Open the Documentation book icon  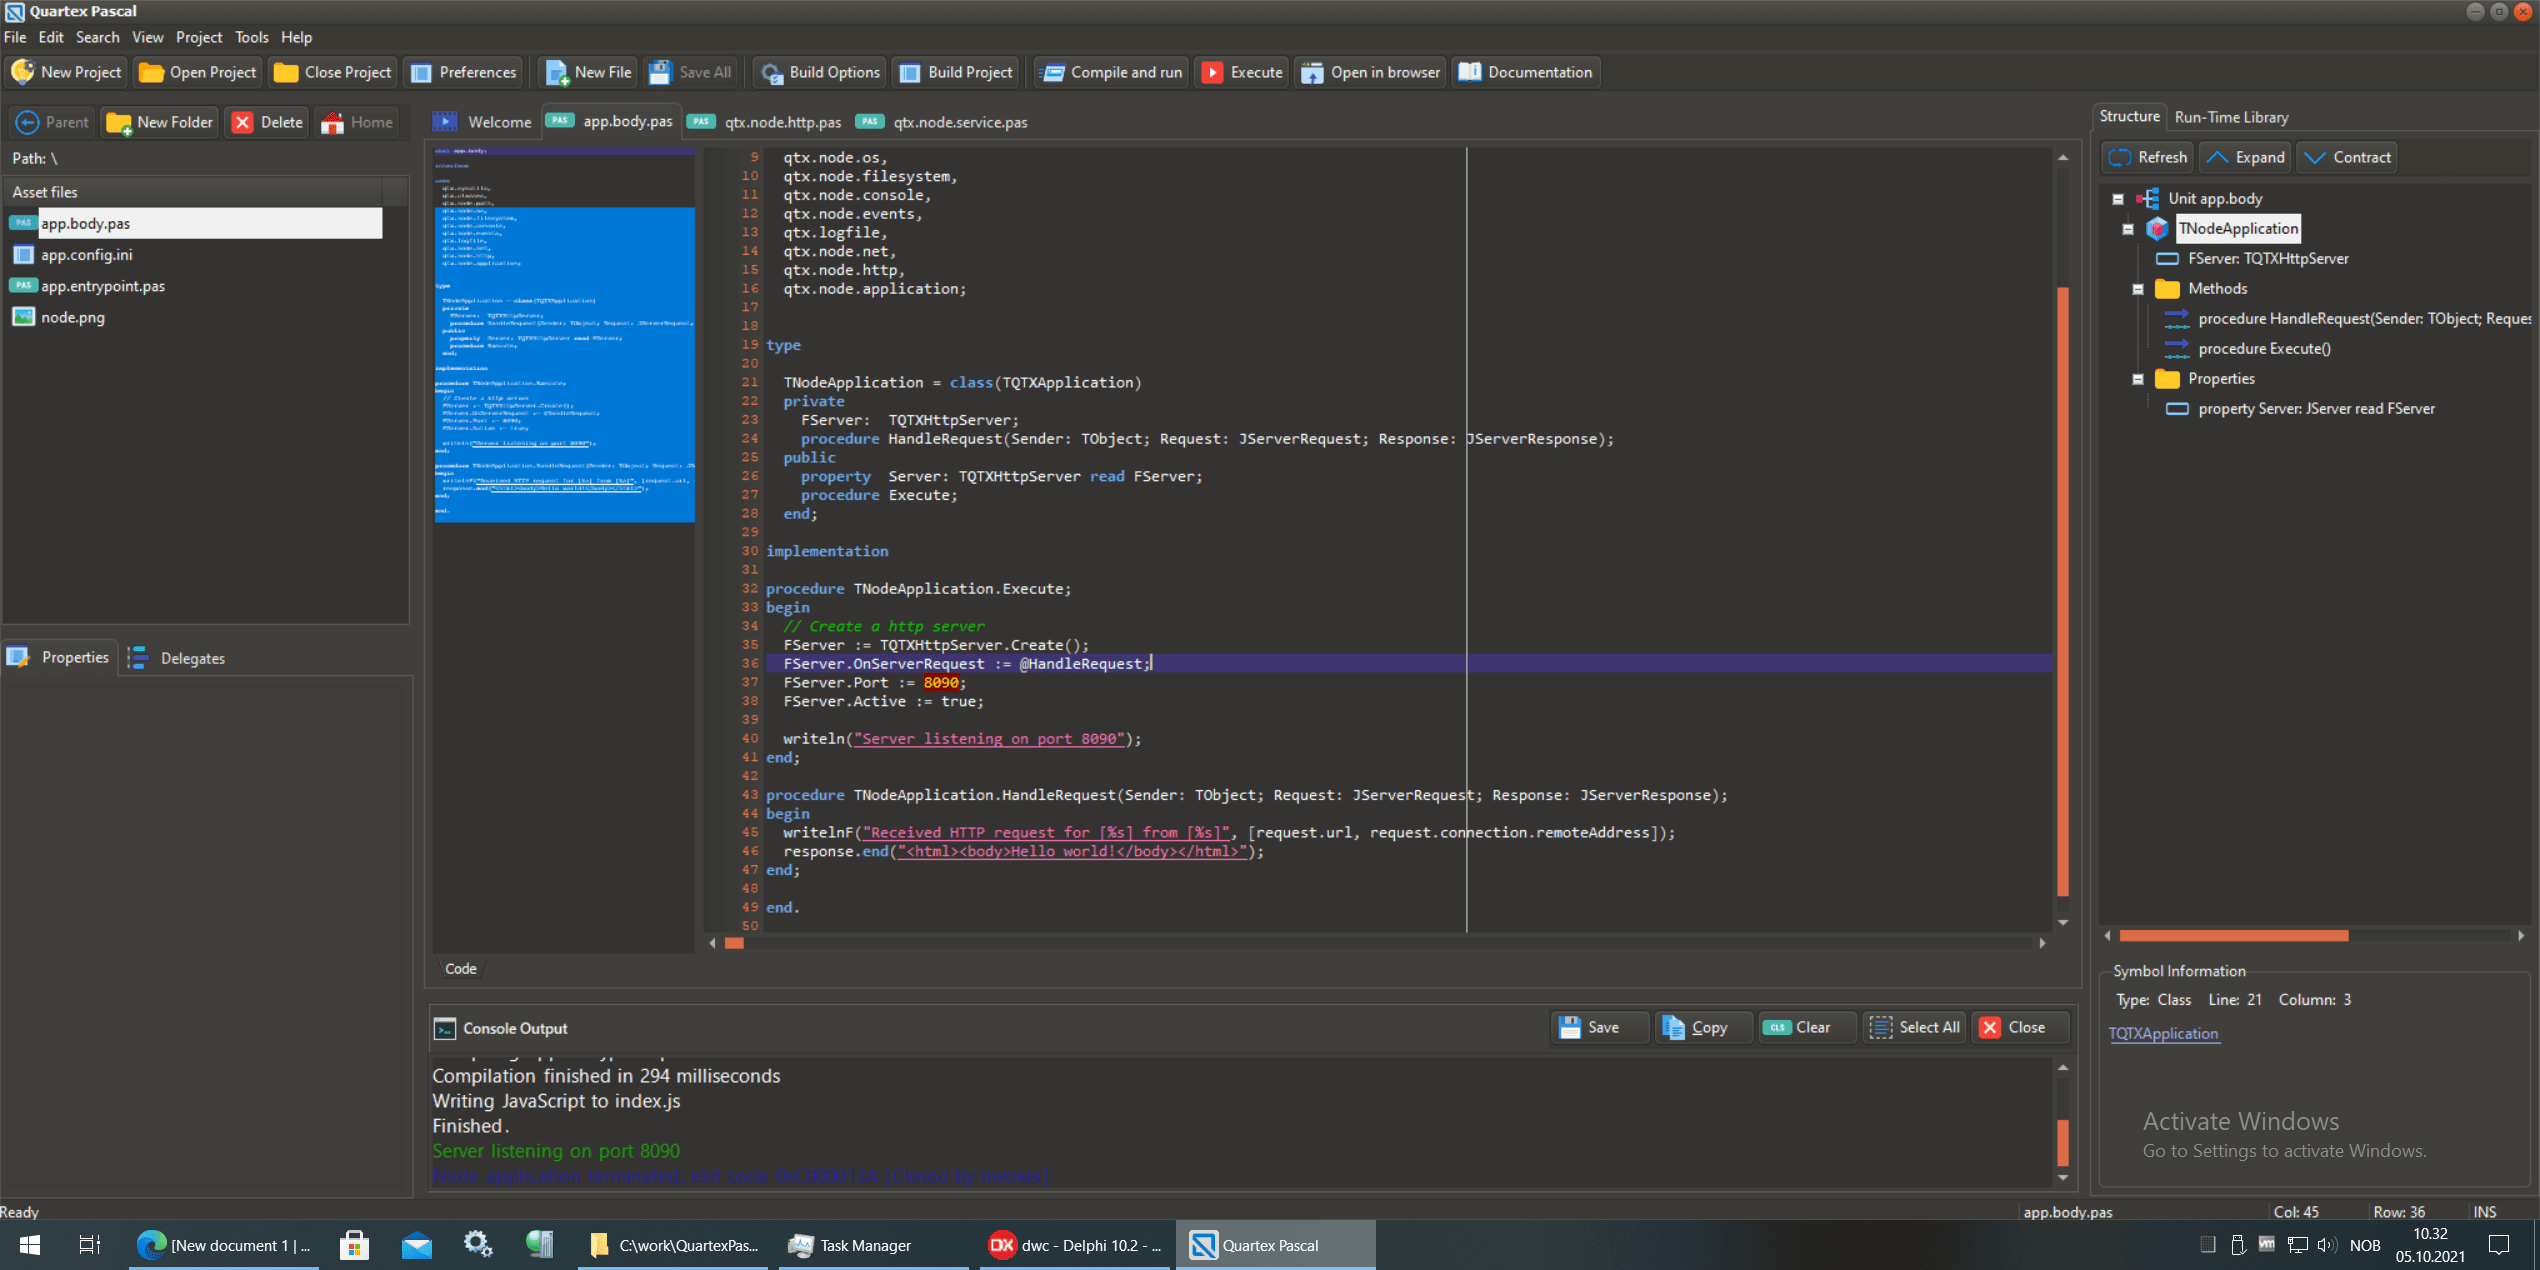(1469, 72)
